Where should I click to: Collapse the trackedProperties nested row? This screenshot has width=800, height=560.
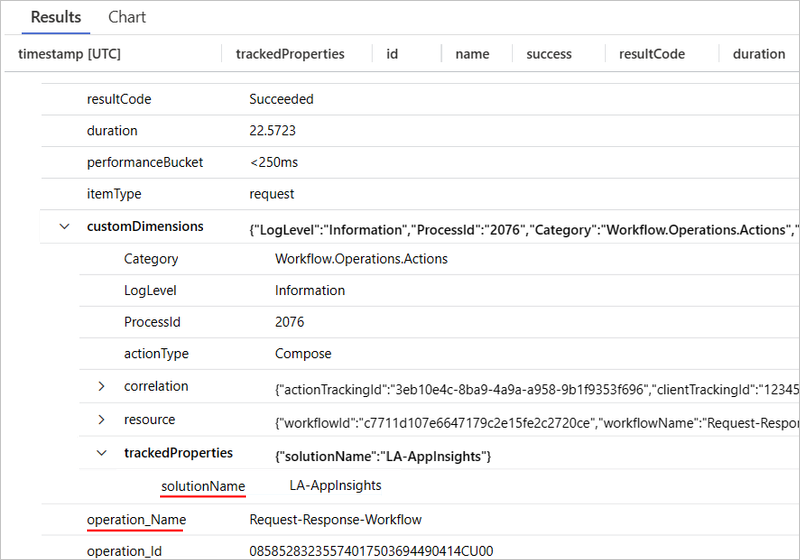pyautogui.click(x=102, y=453)
